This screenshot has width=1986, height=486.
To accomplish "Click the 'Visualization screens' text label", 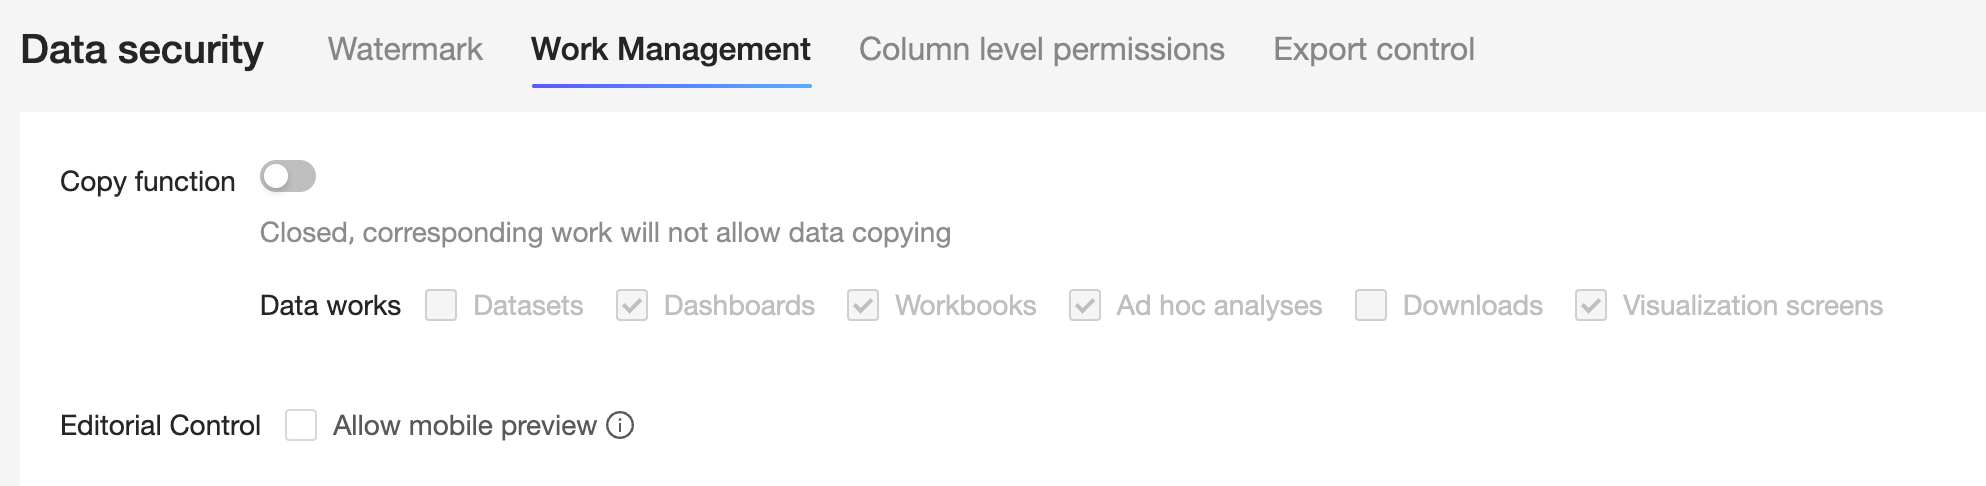I will [1752, 305].
